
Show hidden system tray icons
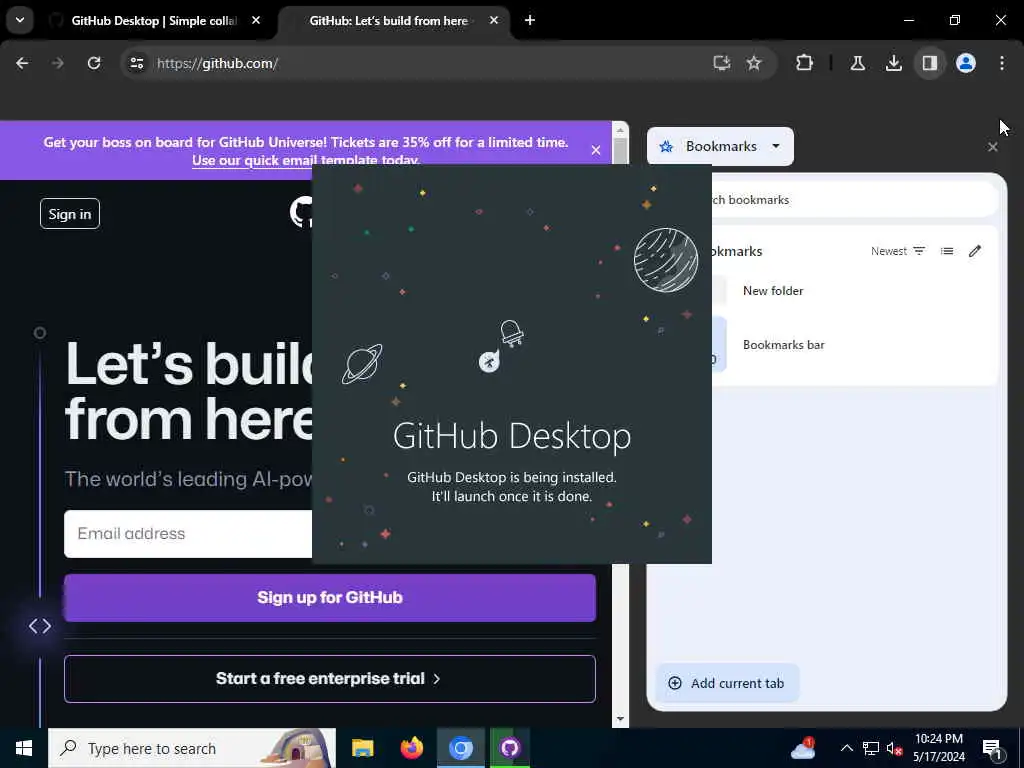coord(846,748)
